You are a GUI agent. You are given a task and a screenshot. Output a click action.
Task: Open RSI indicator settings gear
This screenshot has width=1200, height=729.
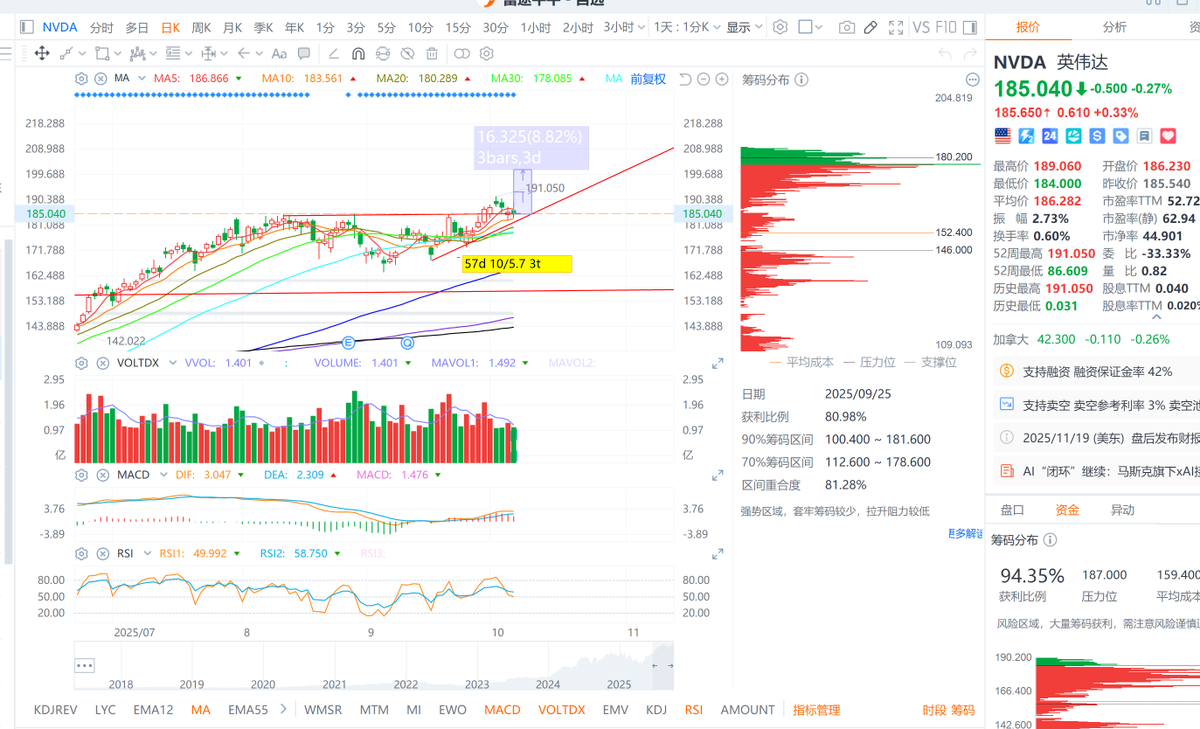pos(81,553)
